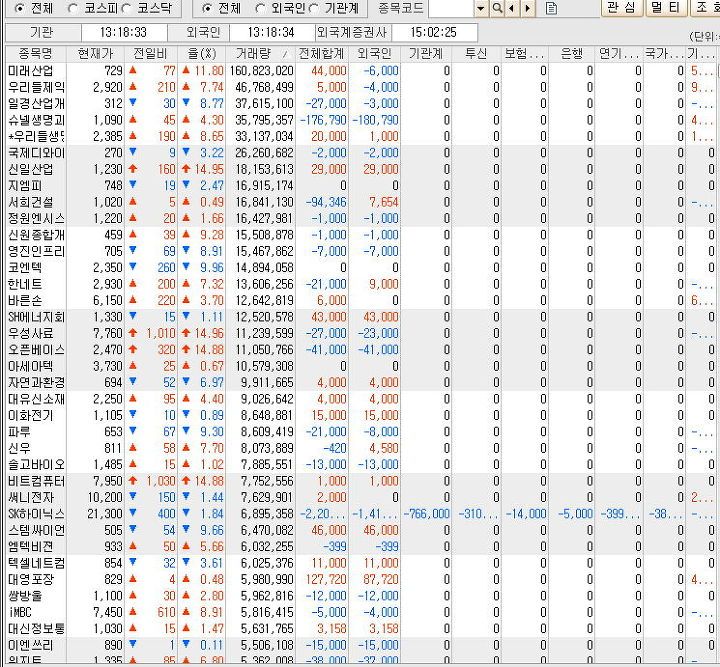Screen dimensions: 720x667
Task: Select the 자연과환경 stock row
Action: pyautogui.click(x=360, y=382)
